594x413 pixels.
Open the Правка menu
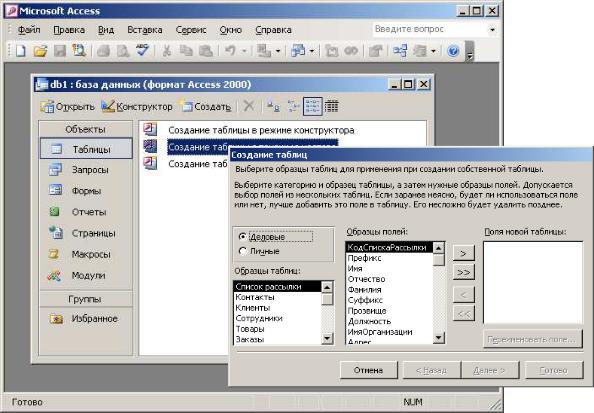coord(69,30)
